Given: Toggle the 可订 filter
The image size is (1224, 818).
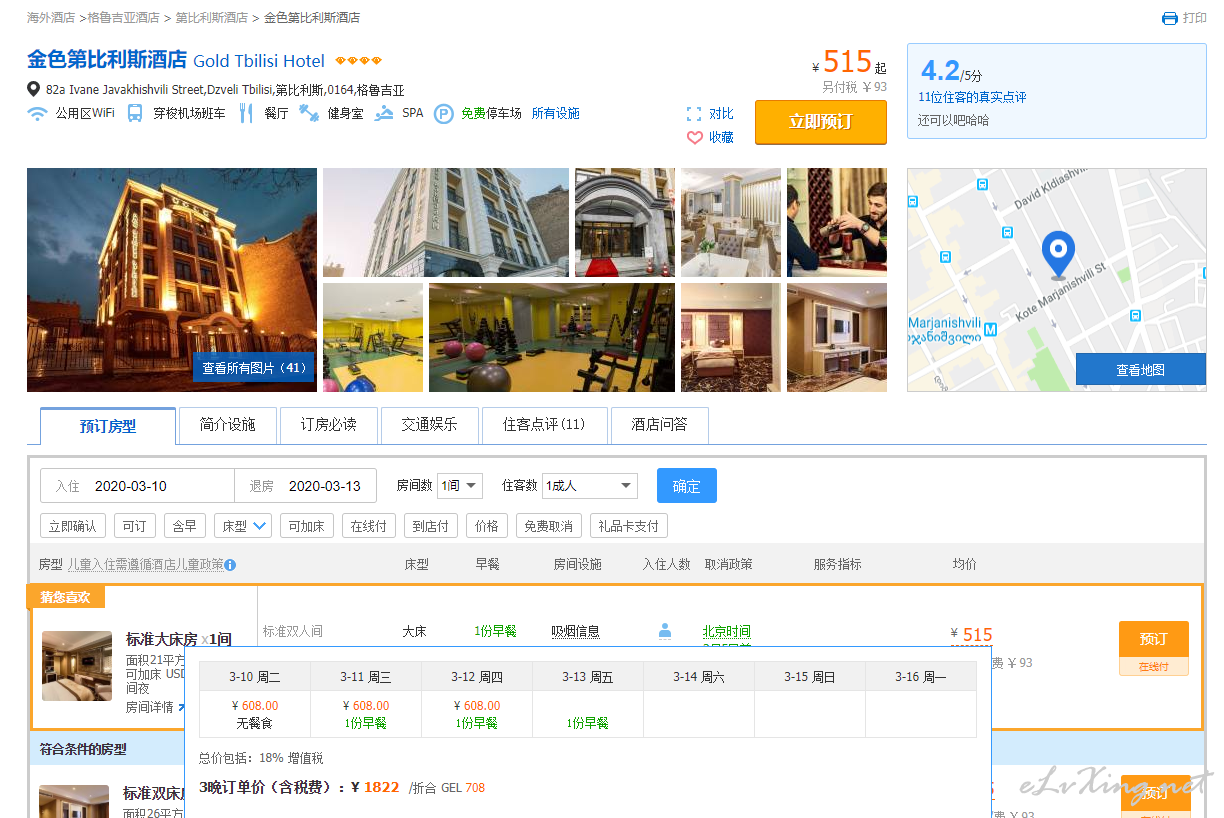Looking at the screenshot, I should coord(135,526).
